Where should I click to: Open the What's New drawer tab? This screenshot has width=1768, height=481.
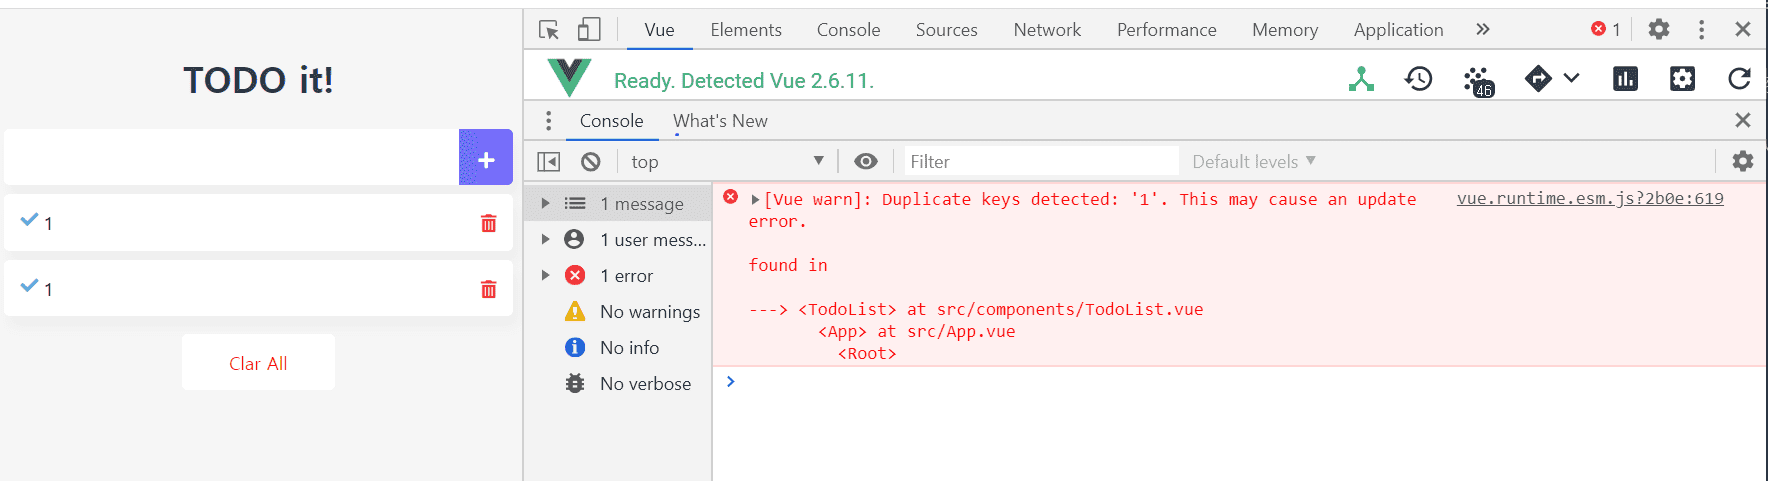click(x=720, y=121)
